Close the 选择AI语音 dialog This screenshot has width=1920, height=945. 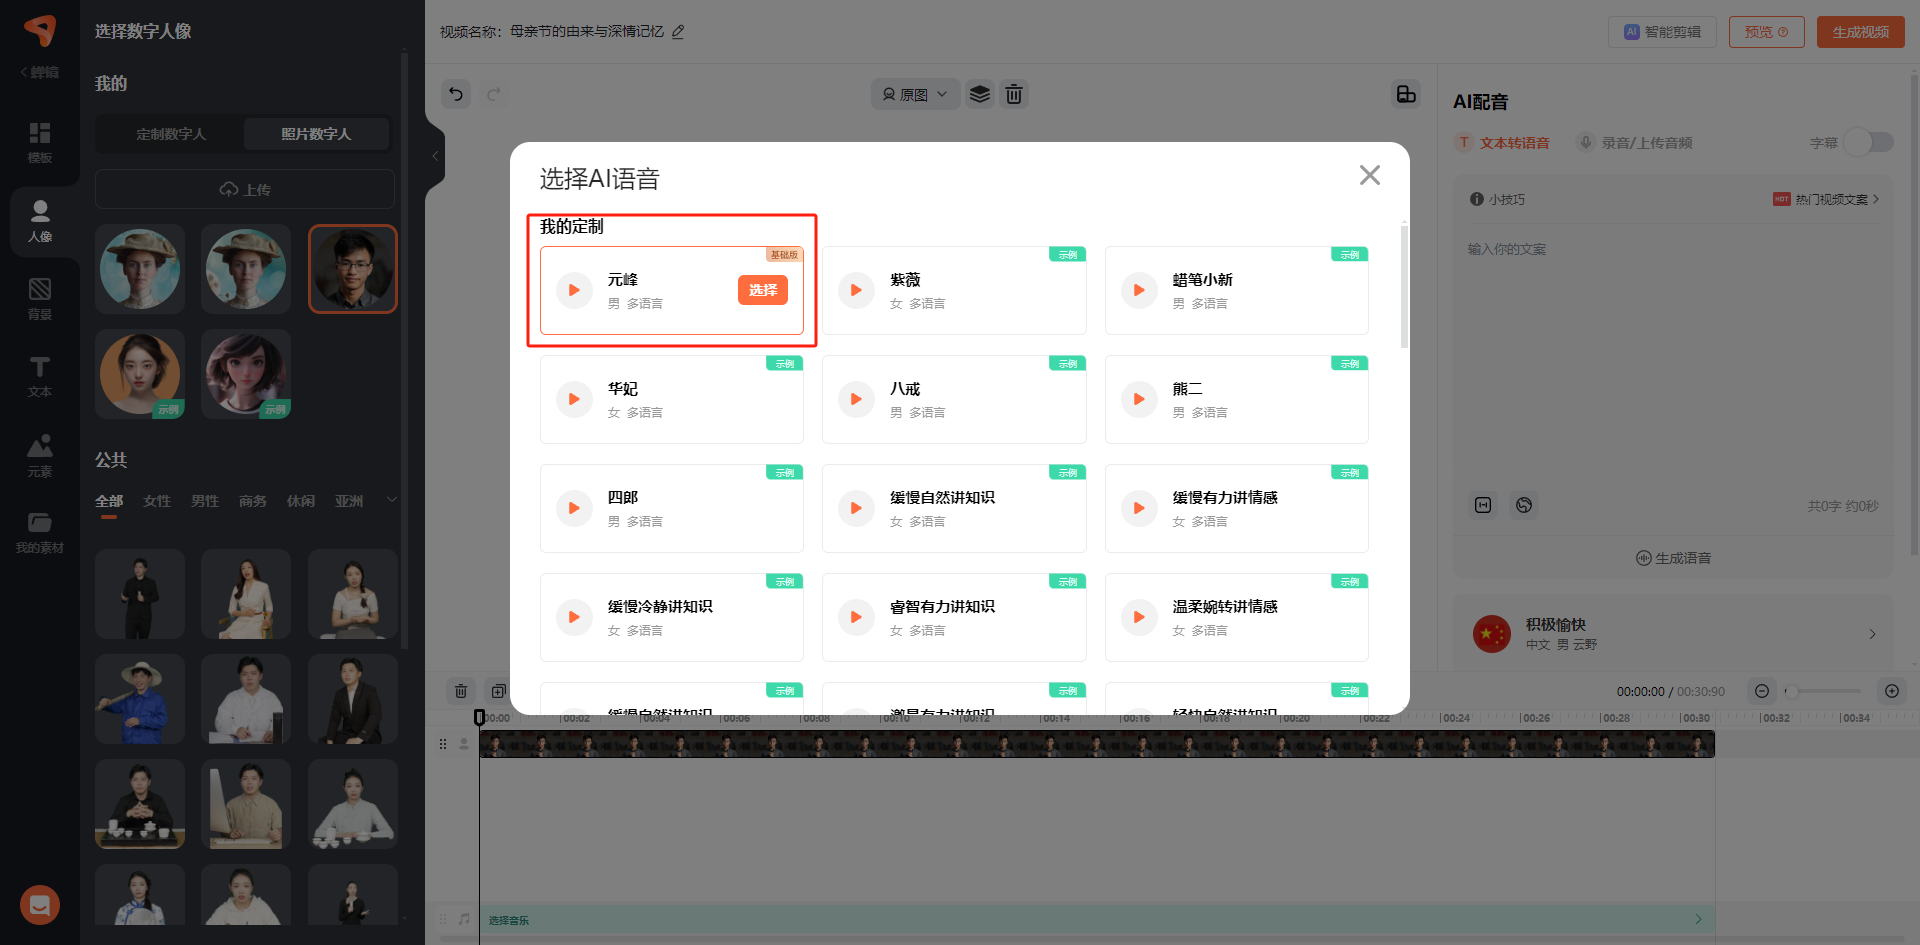point(1370,175)
